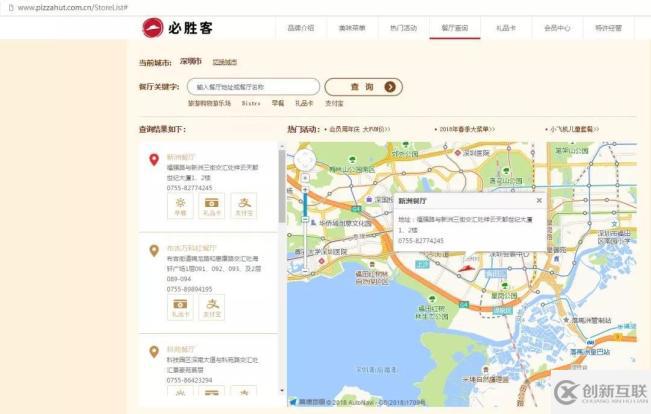The image size is (651, 414).
Task: Click the map zoom-in plus button
Action: 305,189
